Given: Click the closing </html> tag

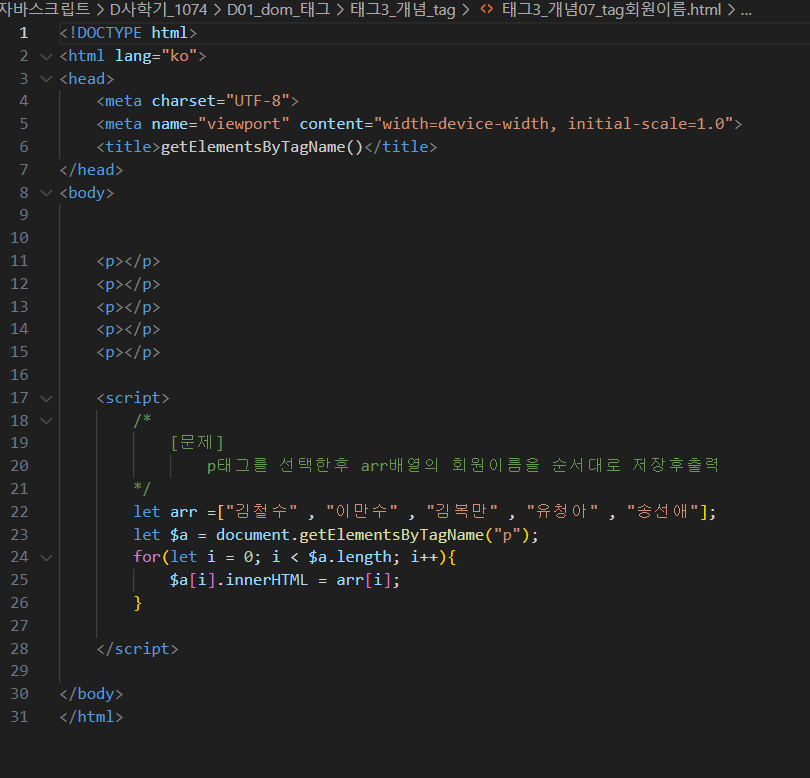Looking at the screenshot, I should 91,717.
